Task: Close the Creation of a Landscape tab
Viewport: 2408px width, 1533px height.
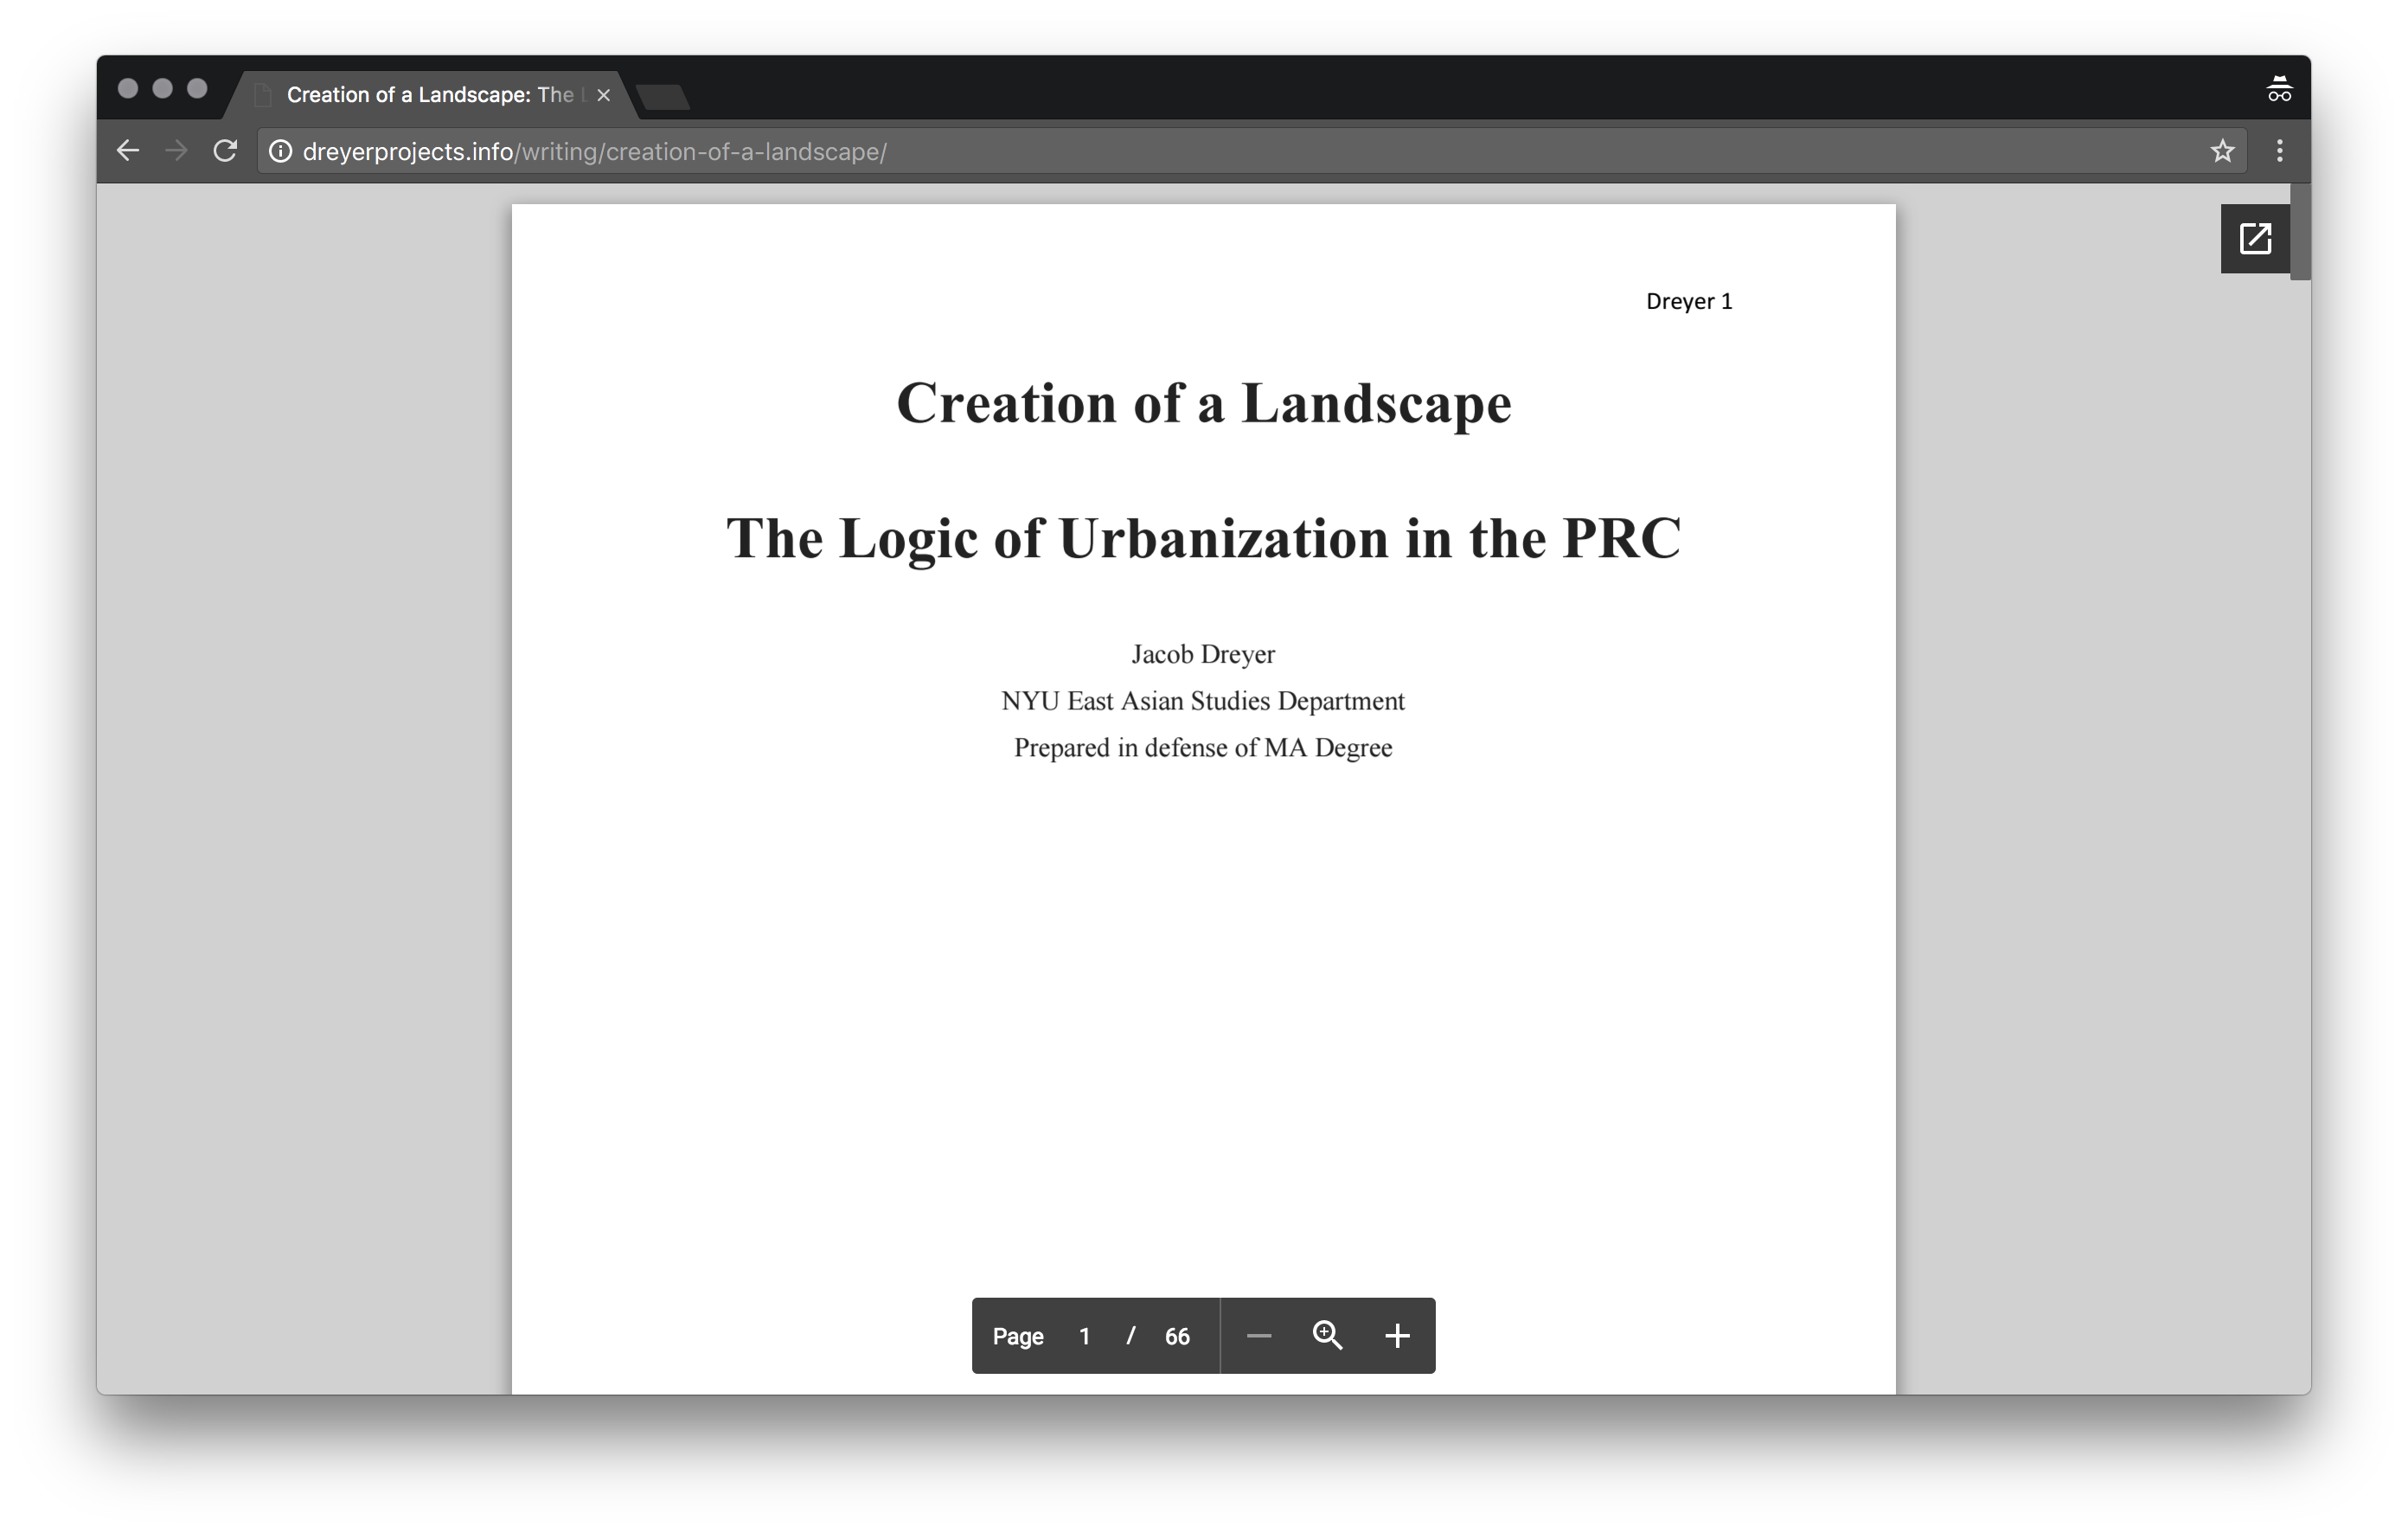Action: [603, 95]
